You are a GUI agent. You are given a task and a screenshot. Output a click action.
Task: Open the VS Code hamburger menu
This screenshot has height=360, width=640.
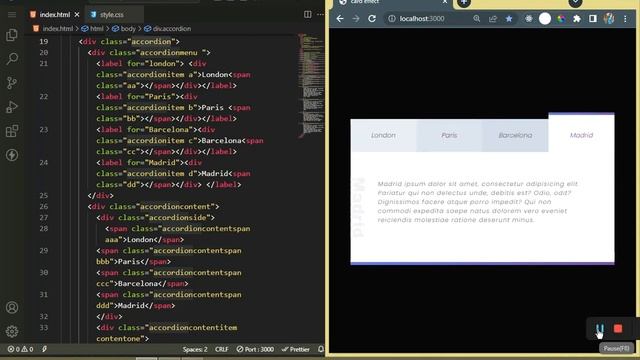12,15
